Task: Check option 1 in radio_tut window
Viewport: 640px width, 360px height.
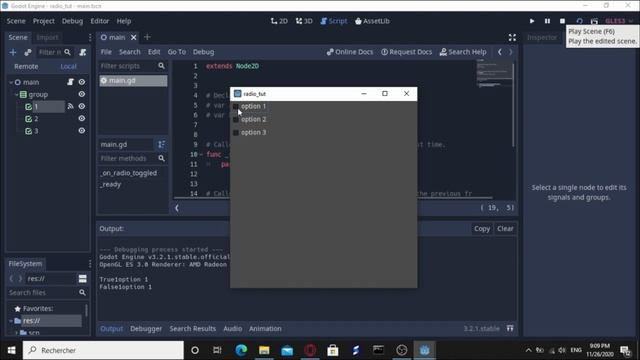Action: (236, 107)
